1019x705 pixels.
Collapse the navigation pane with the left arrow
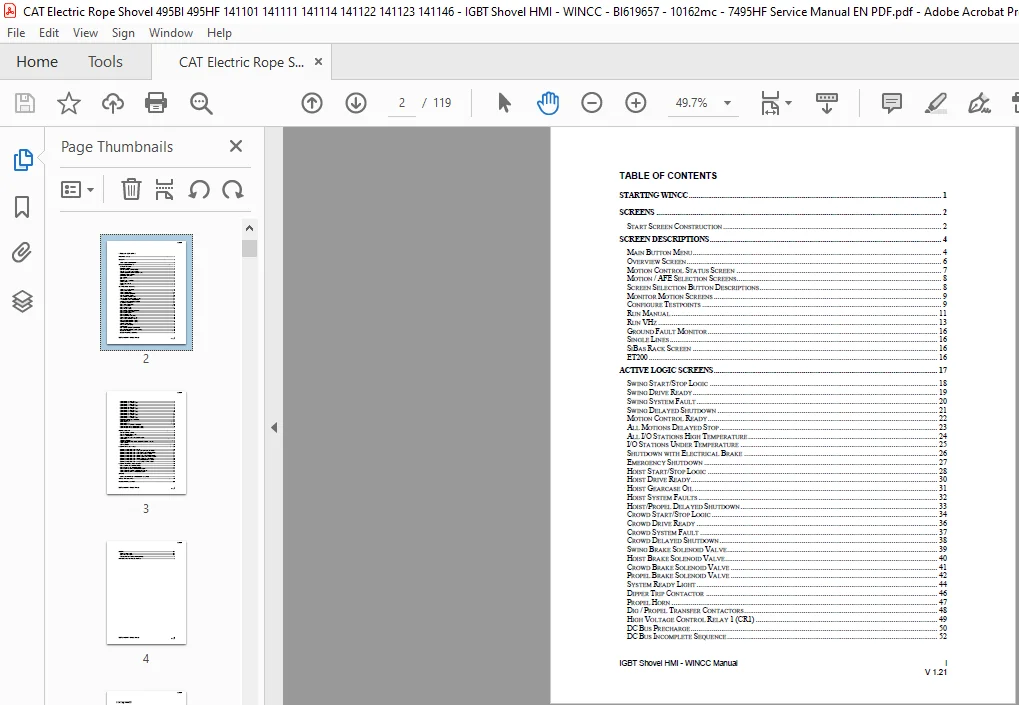coord(274,428)
